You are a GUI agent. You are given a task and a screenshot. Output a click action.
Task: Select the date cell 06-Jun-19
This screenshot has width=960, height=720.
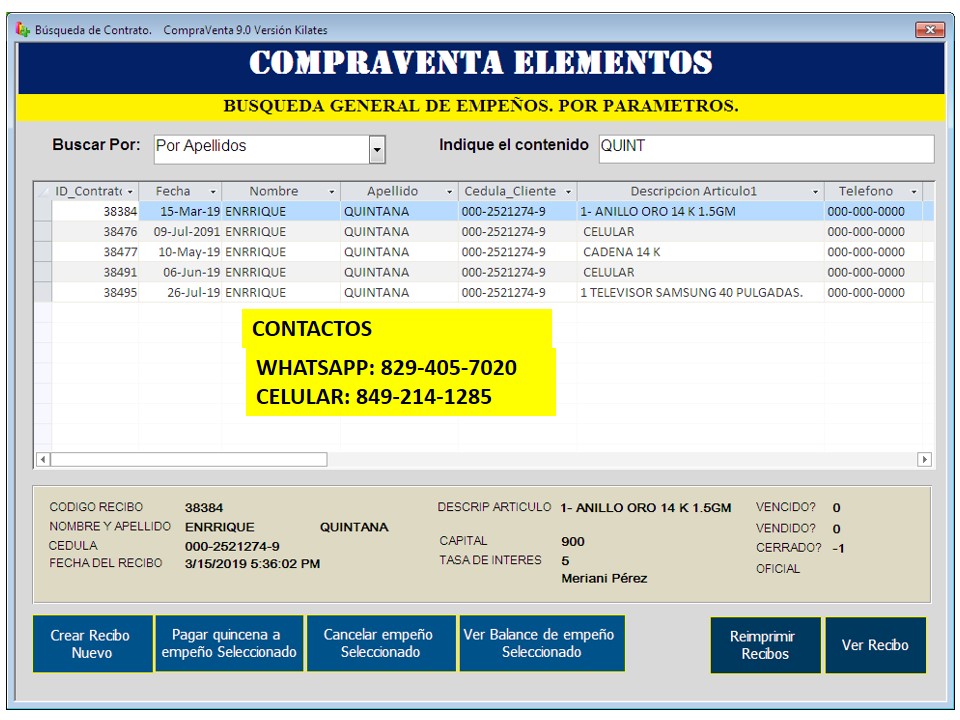coord(181,272)
